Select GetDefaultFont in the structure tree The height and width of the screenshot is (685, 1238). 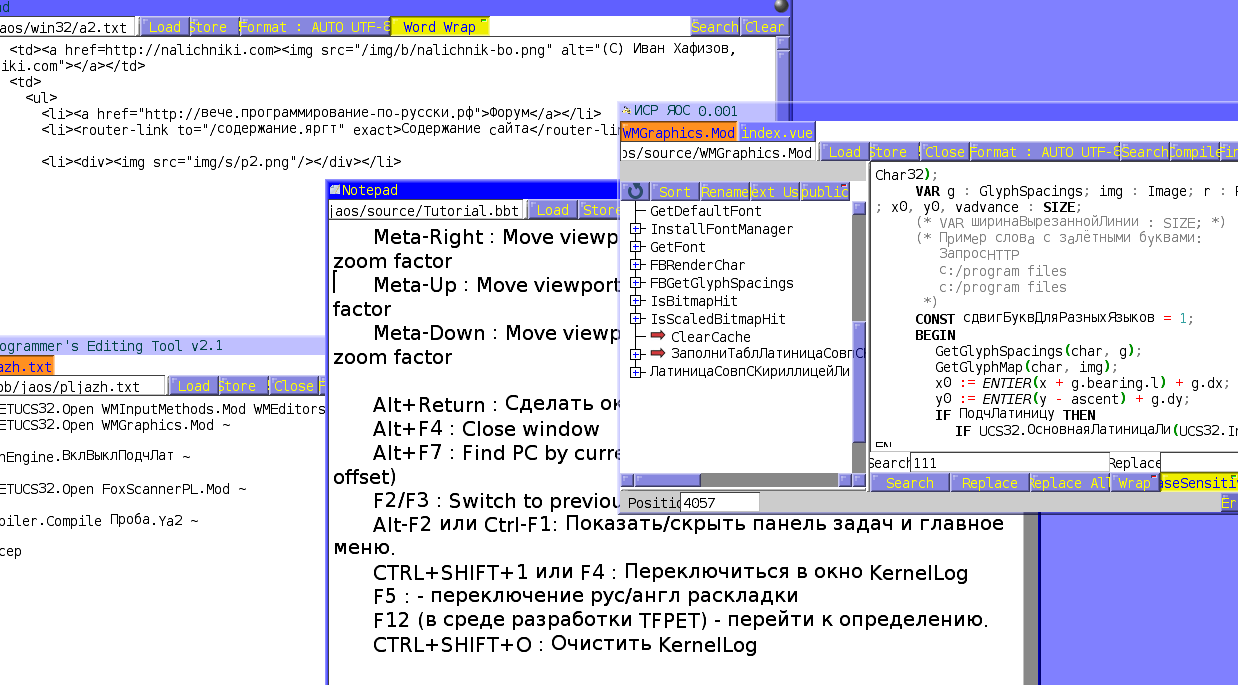pos(705,211)
